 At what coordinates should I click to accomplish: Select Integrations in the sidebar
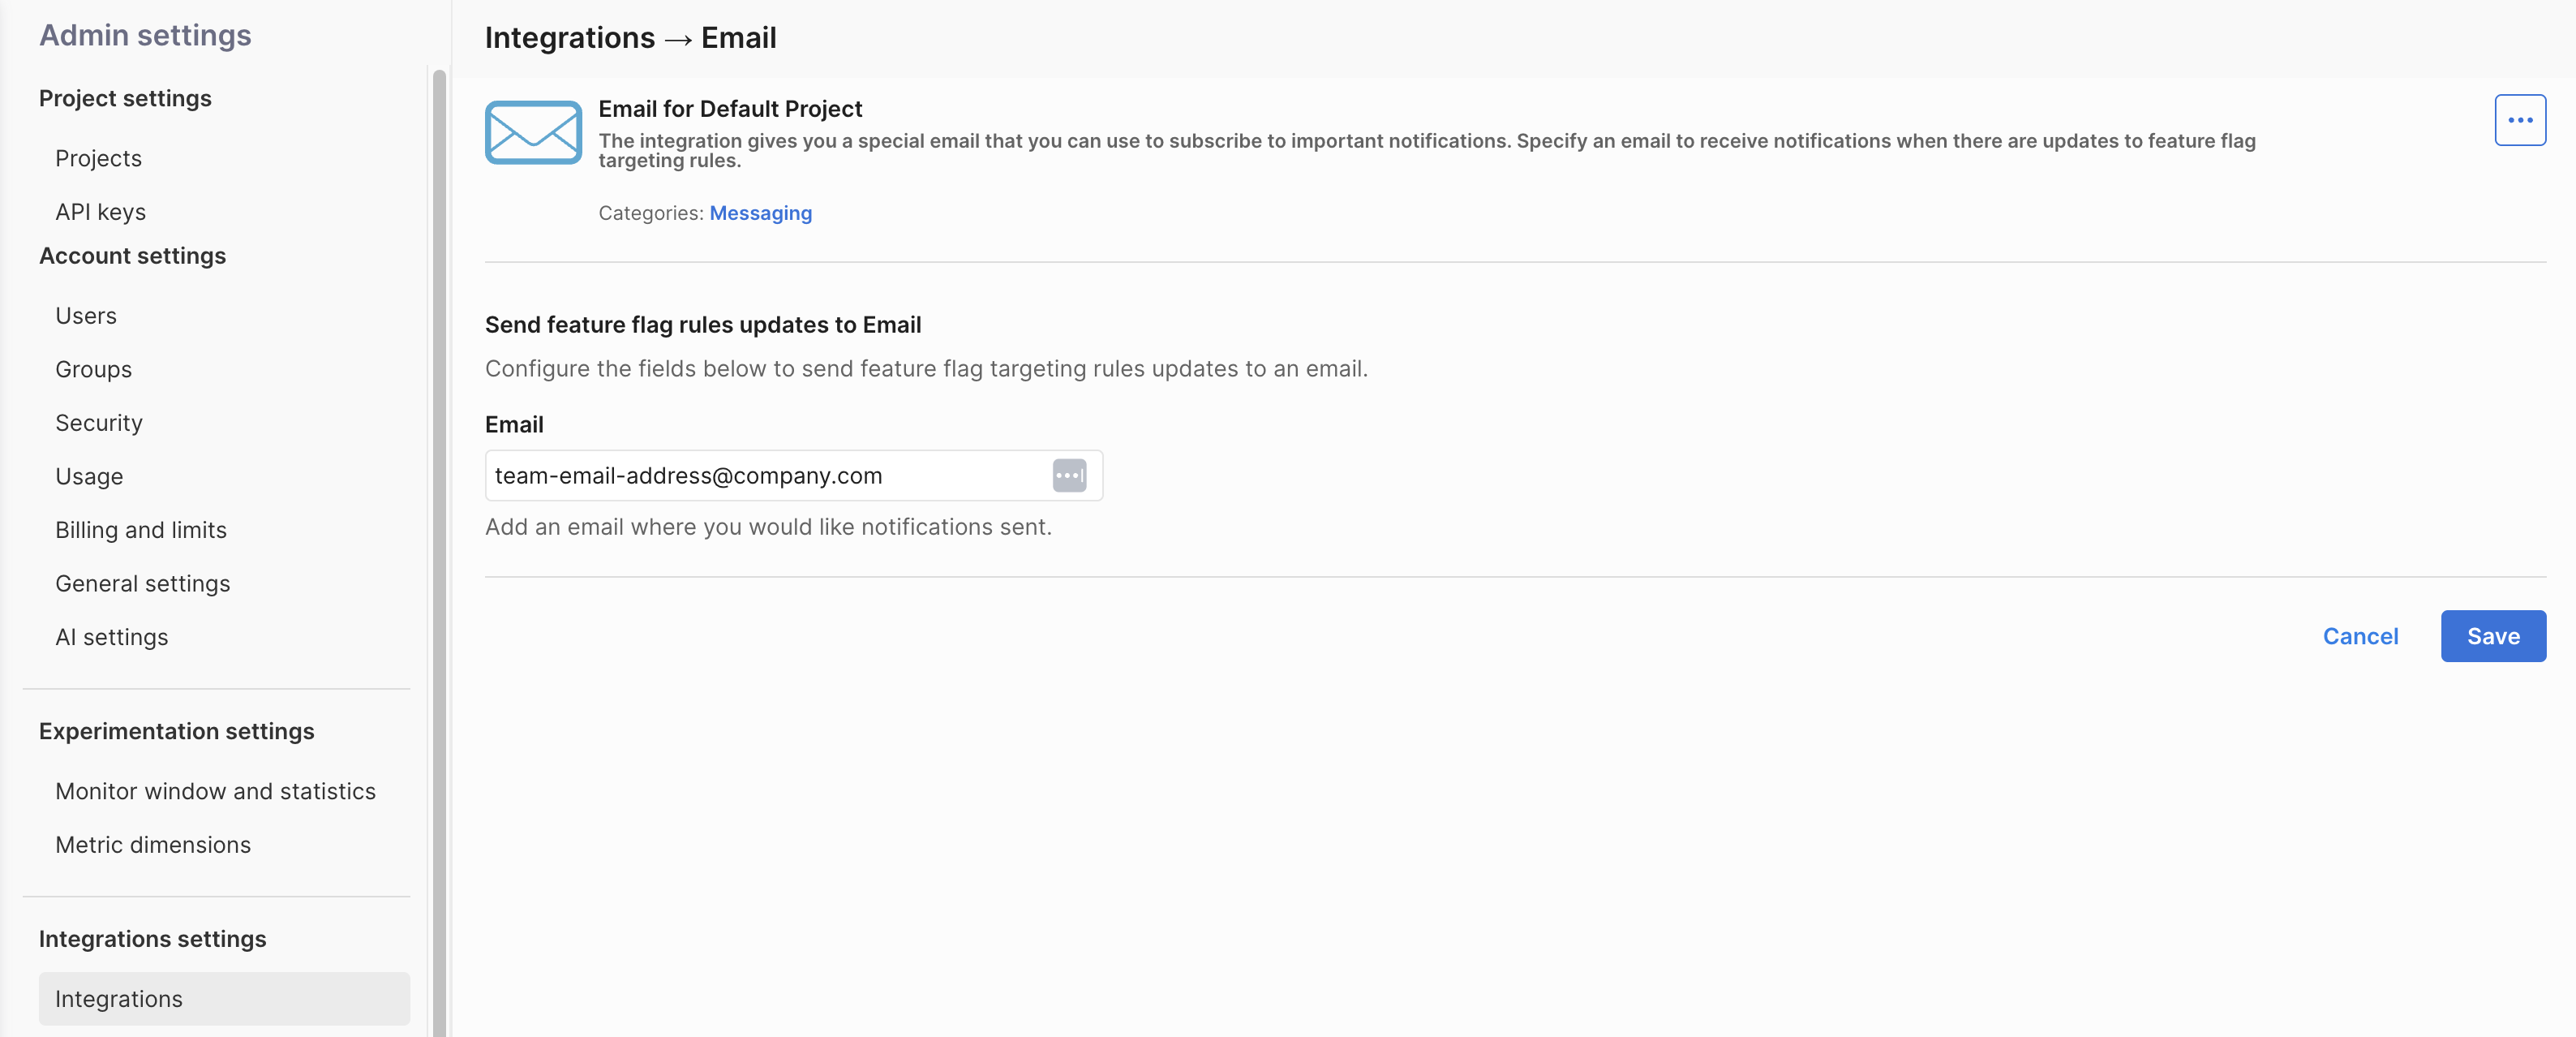(119, 999)
